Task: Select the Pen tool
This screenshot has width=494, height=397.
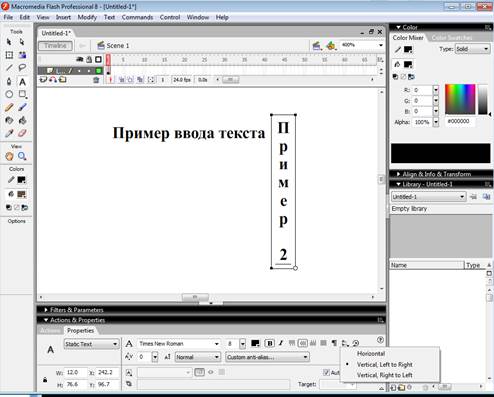Action: coord(9,81)
